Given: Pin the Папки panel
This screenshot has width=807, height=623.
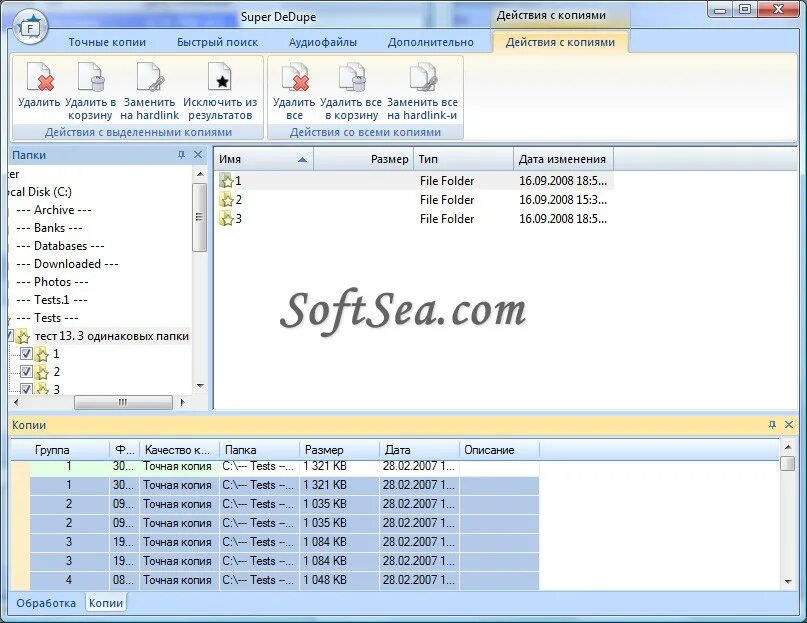Looking at the screenshot, I should pyautogui.click(x=181, y=154).
